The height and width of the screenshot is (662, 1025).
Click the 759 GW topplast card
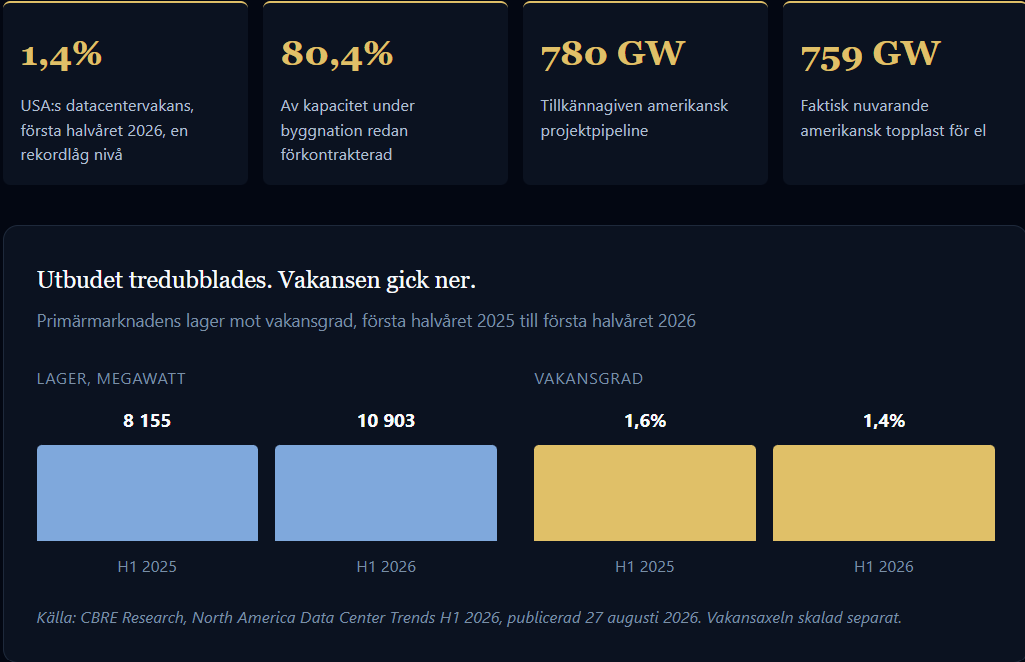(904, 93)
